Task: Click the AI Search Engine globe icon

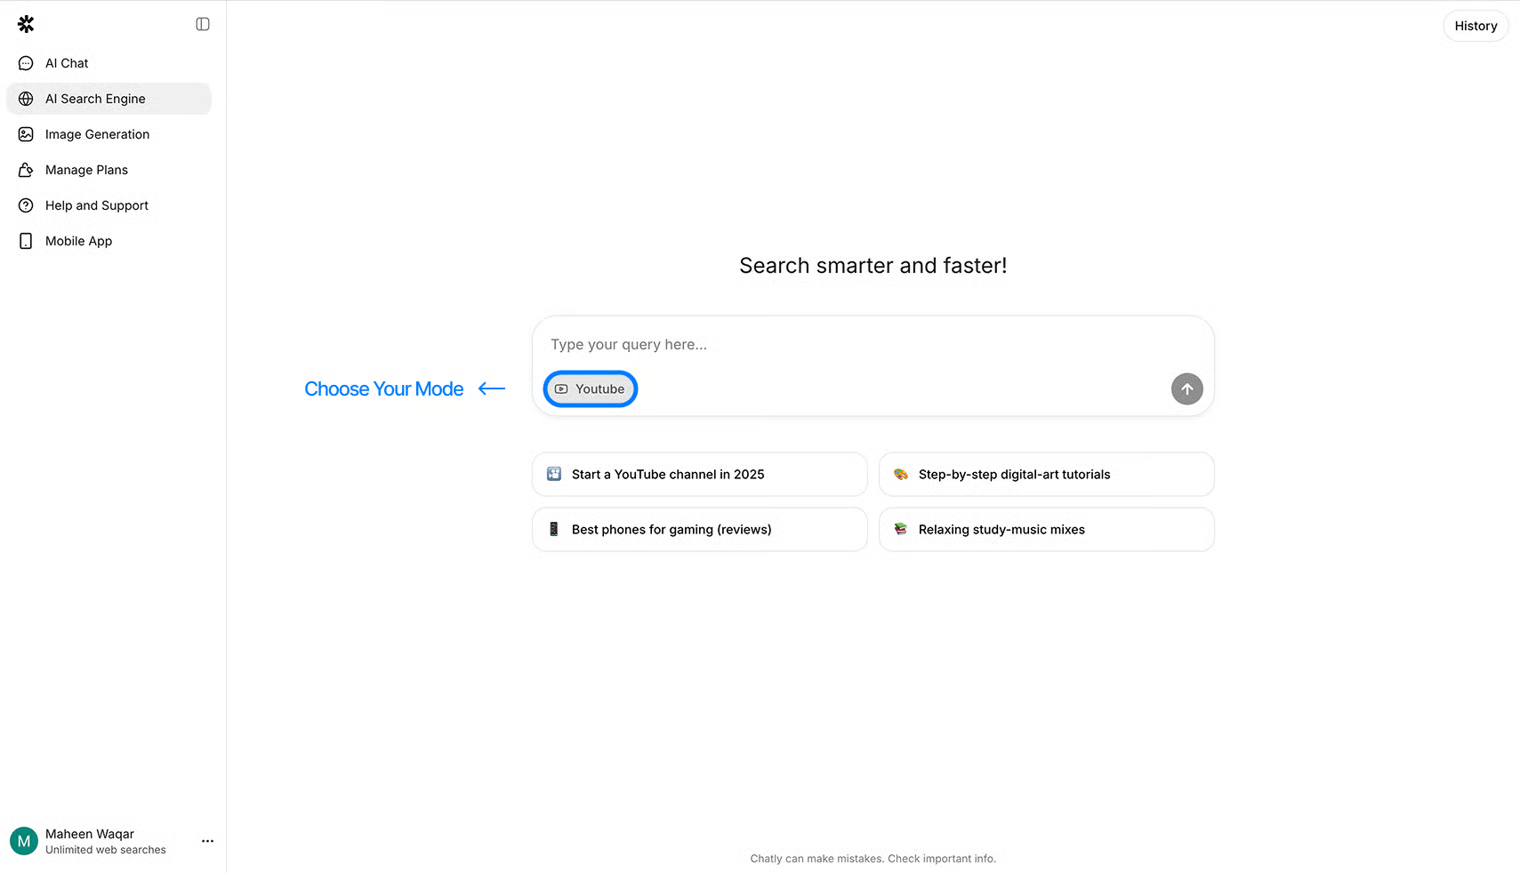Action: tap(26, 99)
